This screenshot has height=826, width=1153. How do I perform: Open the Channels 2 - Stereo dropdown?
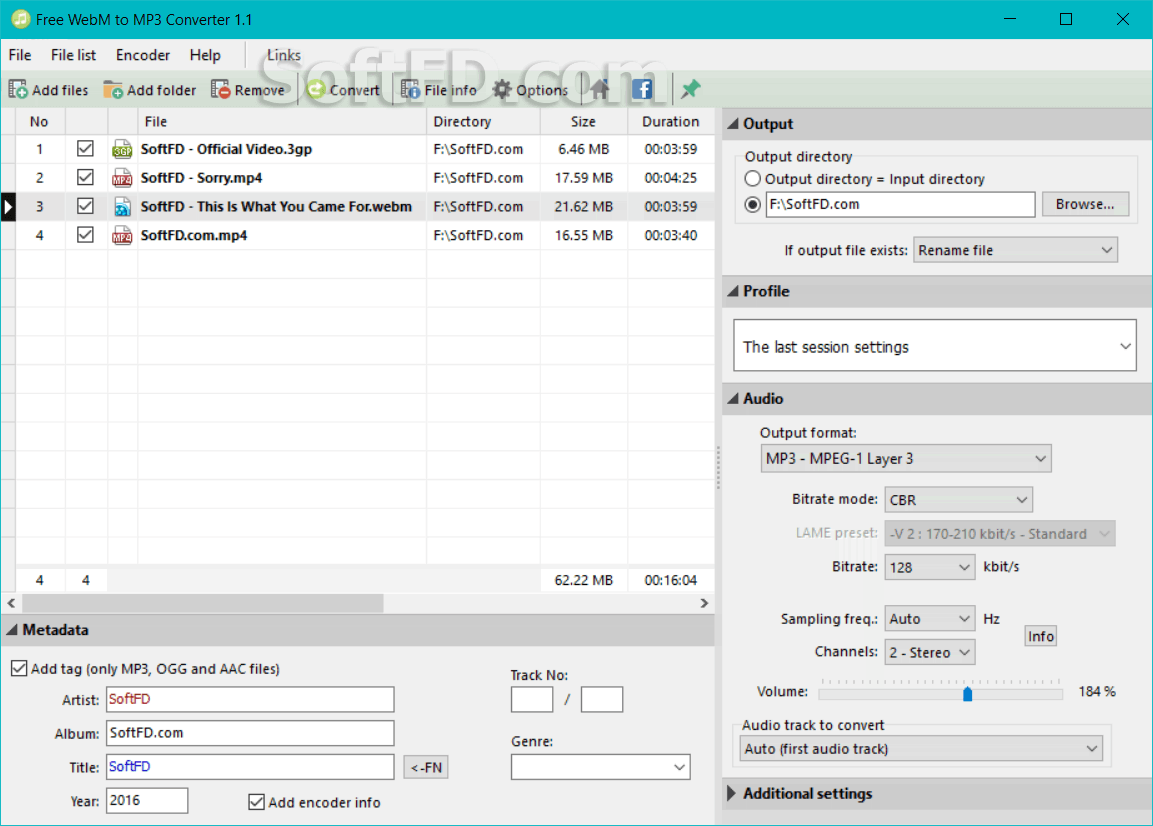tap(929, 652)
